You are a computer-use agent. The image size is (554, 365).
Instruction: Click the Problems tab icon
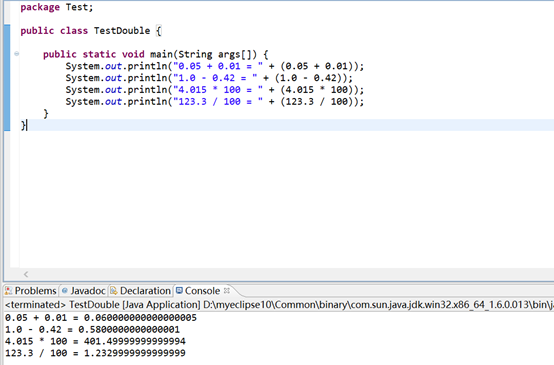[x=8, y=291]
